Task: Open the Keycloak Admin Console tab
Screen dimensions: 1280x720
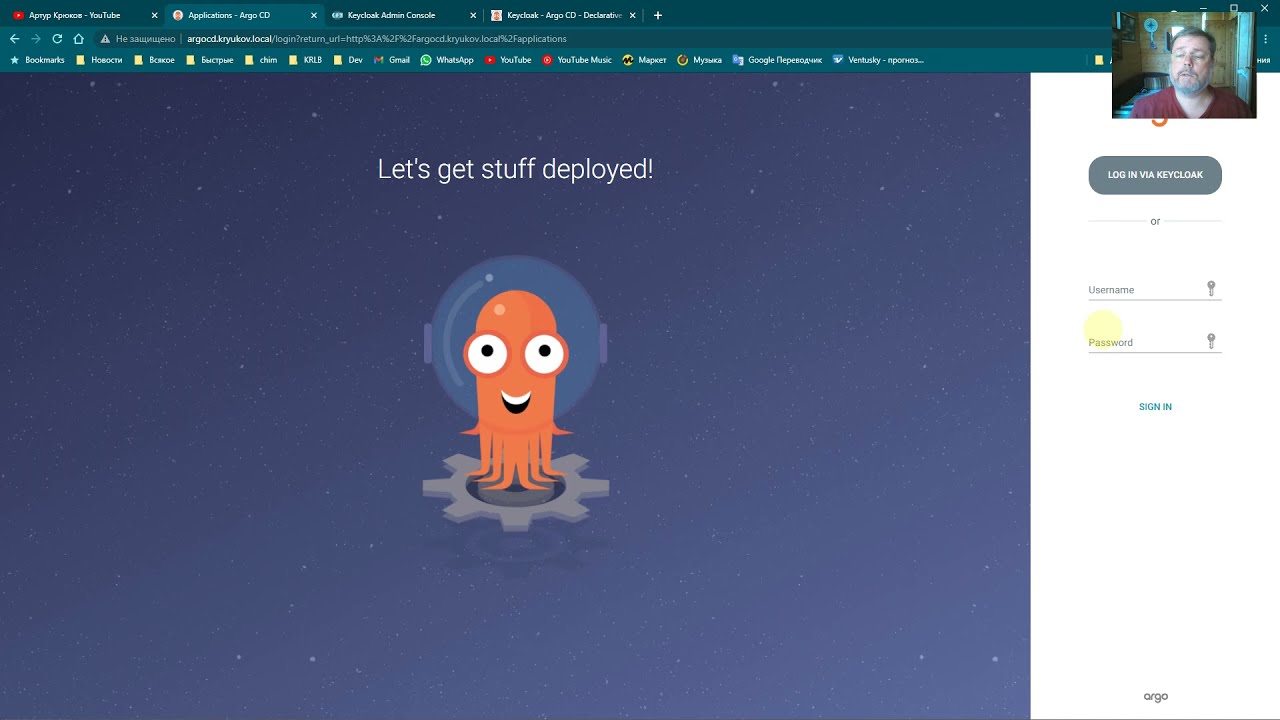Action: [402, 15]
